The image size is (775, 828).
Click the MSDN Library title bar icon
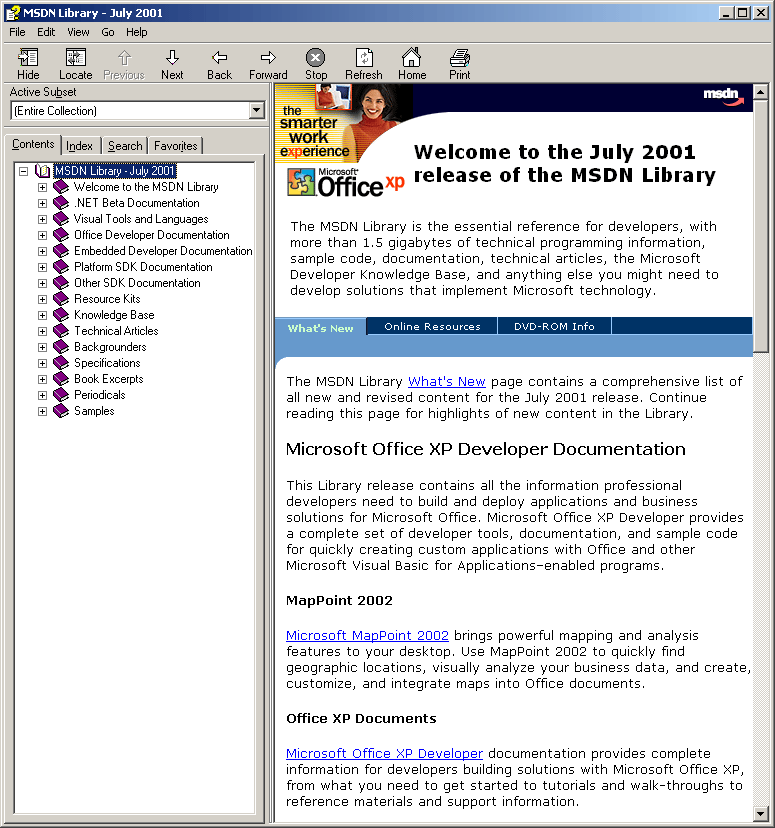13,13
